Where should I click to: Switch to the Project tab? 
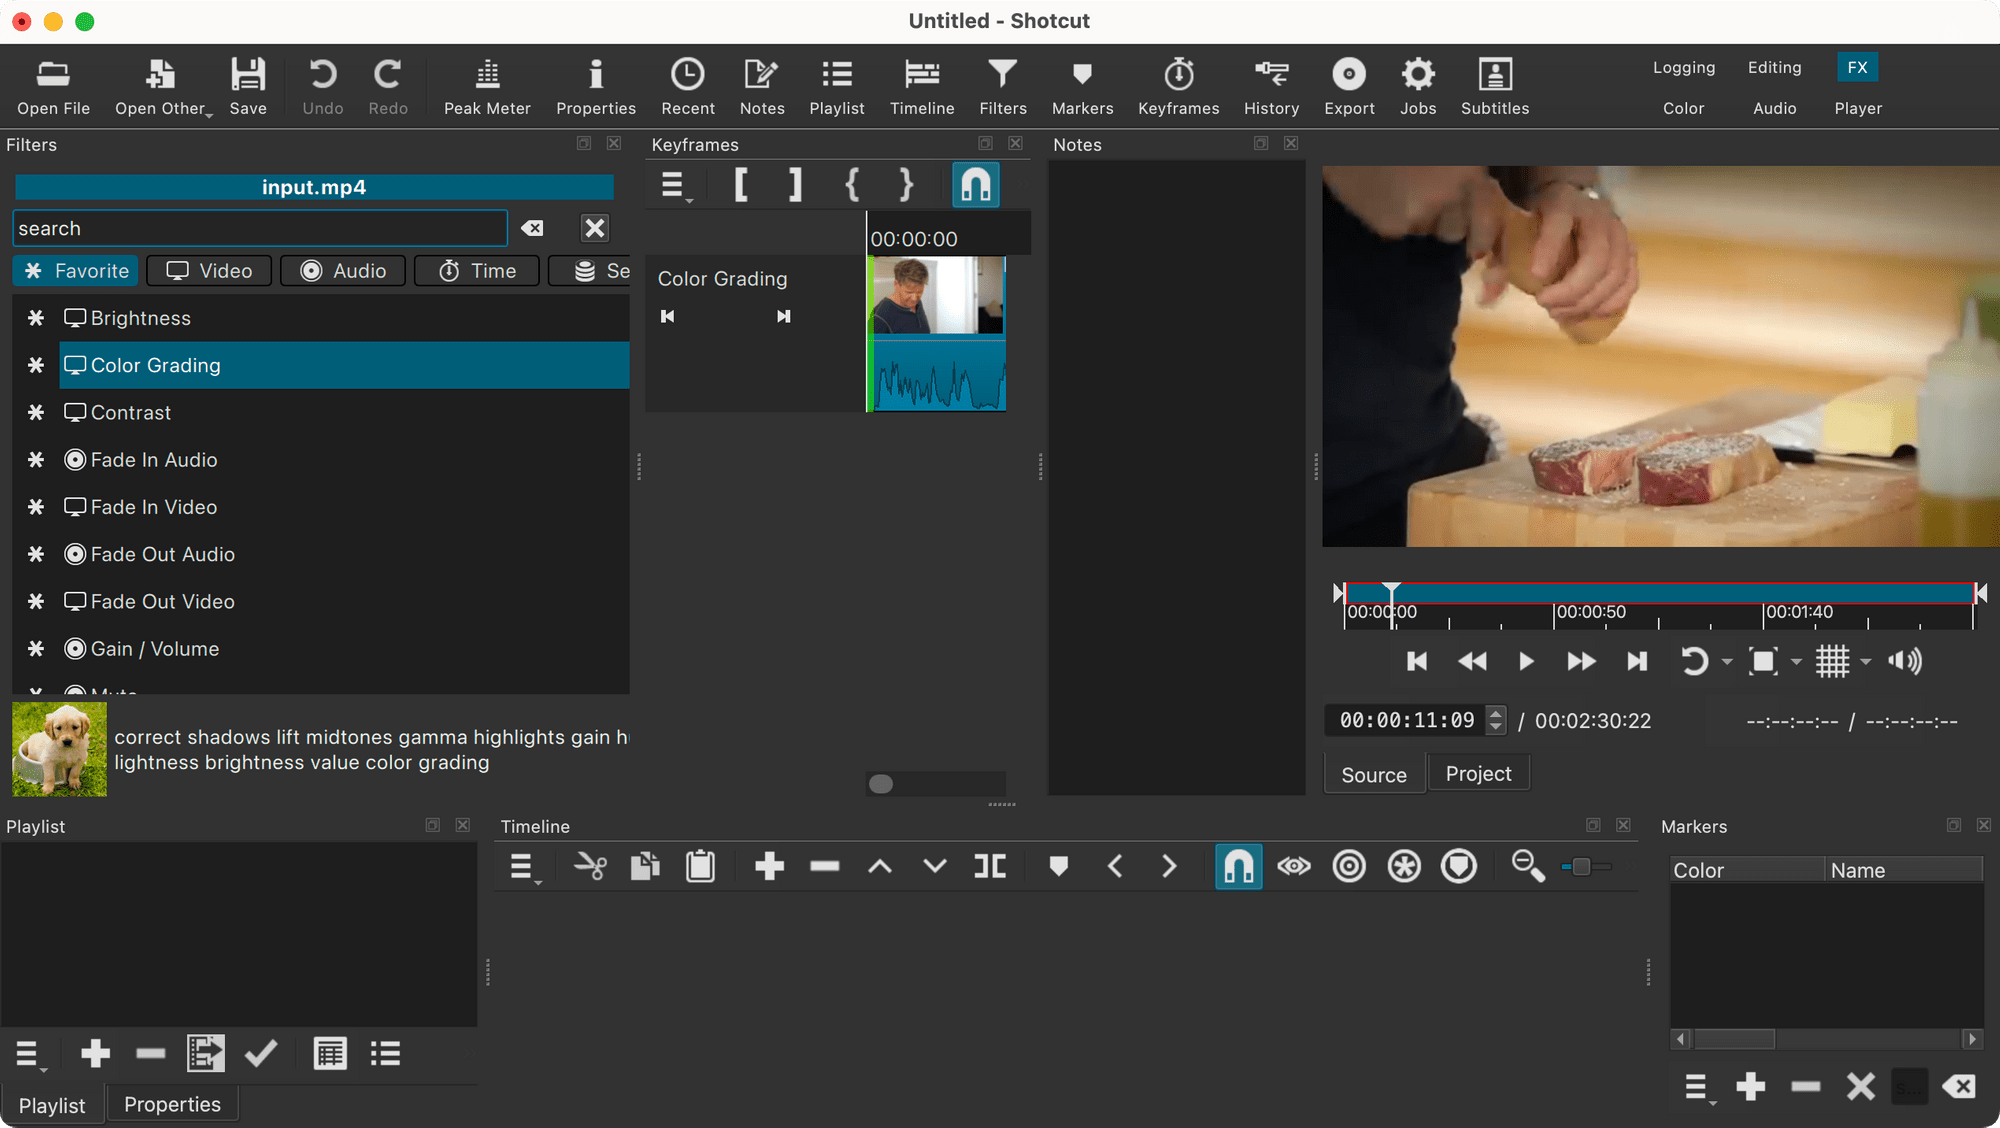[1478, 774]
